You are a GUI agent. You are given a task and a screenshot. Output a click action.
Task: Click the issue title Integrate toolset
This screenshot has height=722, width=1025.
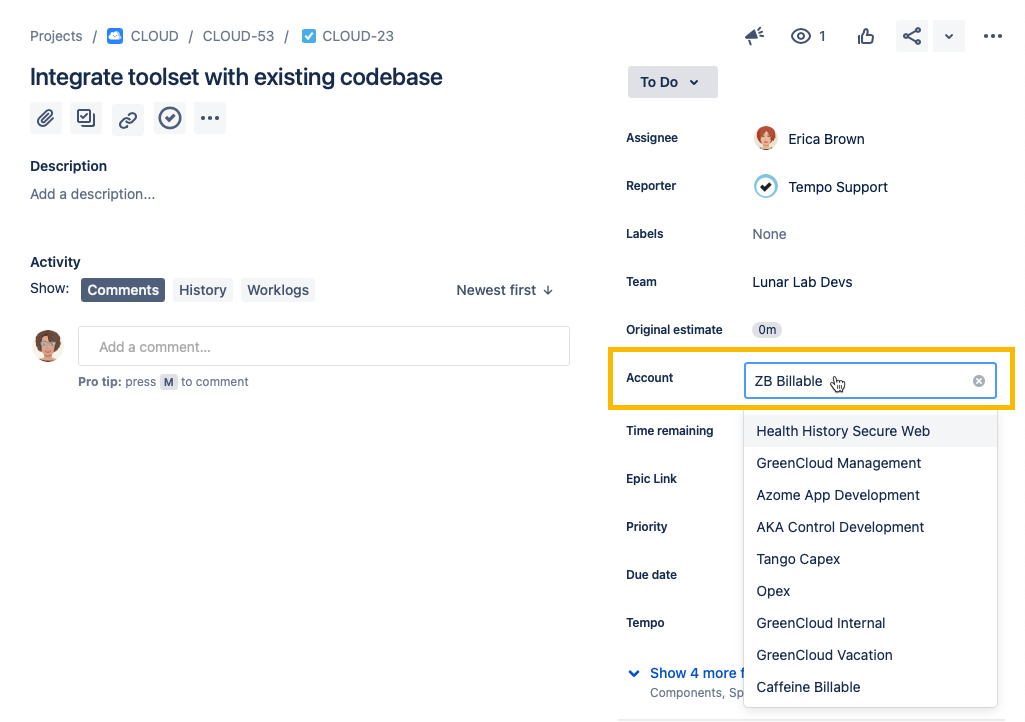[236, 77]
